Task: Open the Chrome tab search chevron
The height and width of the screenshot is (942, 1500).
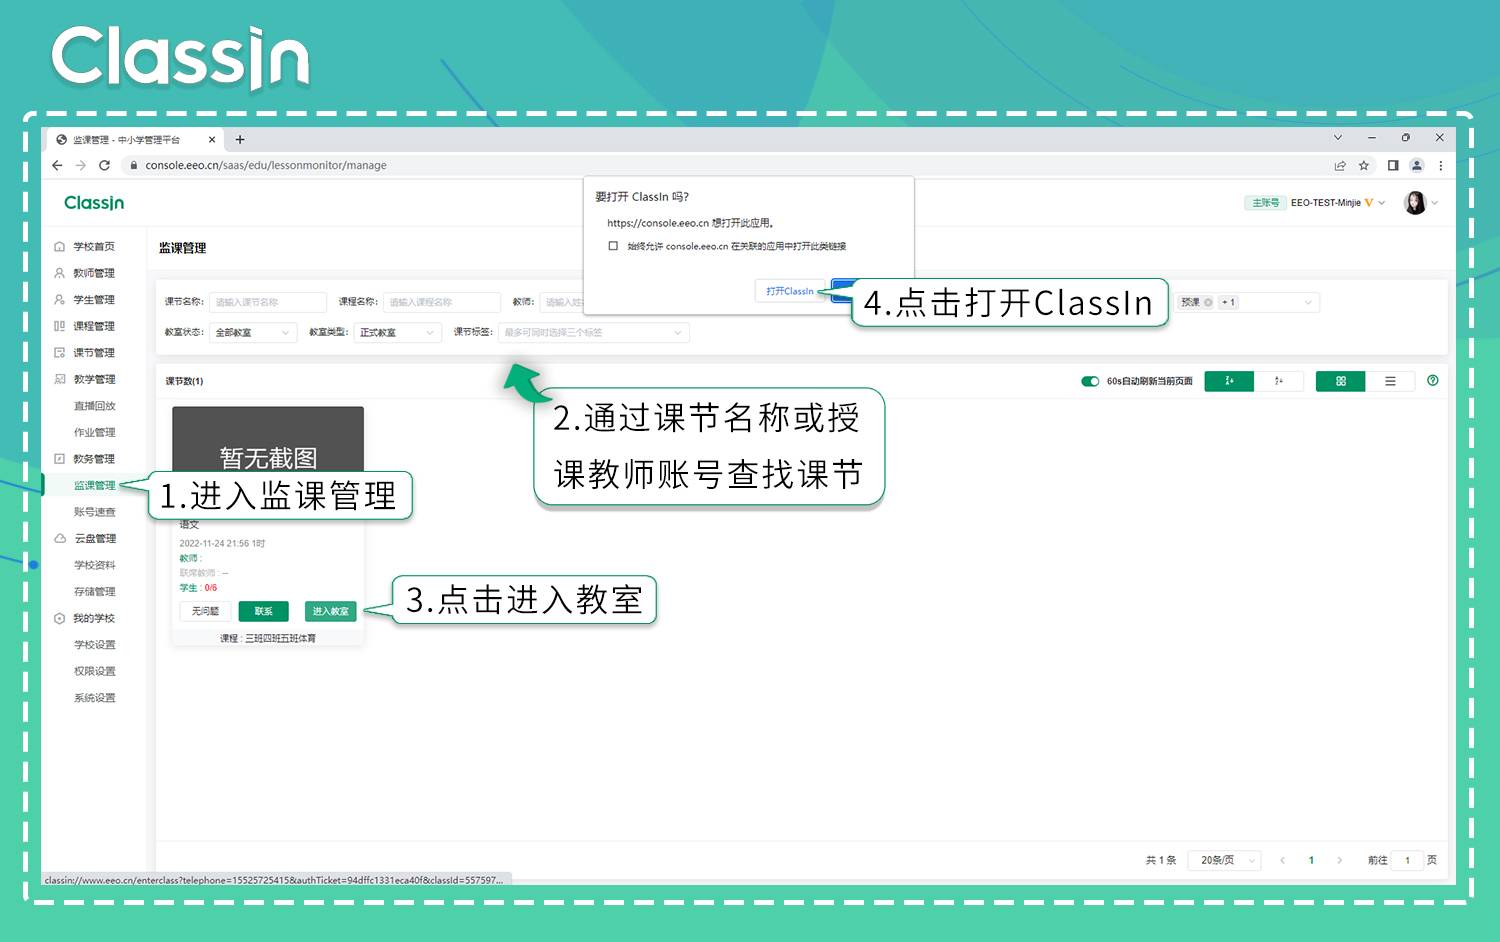Action: pos(1338,138)
